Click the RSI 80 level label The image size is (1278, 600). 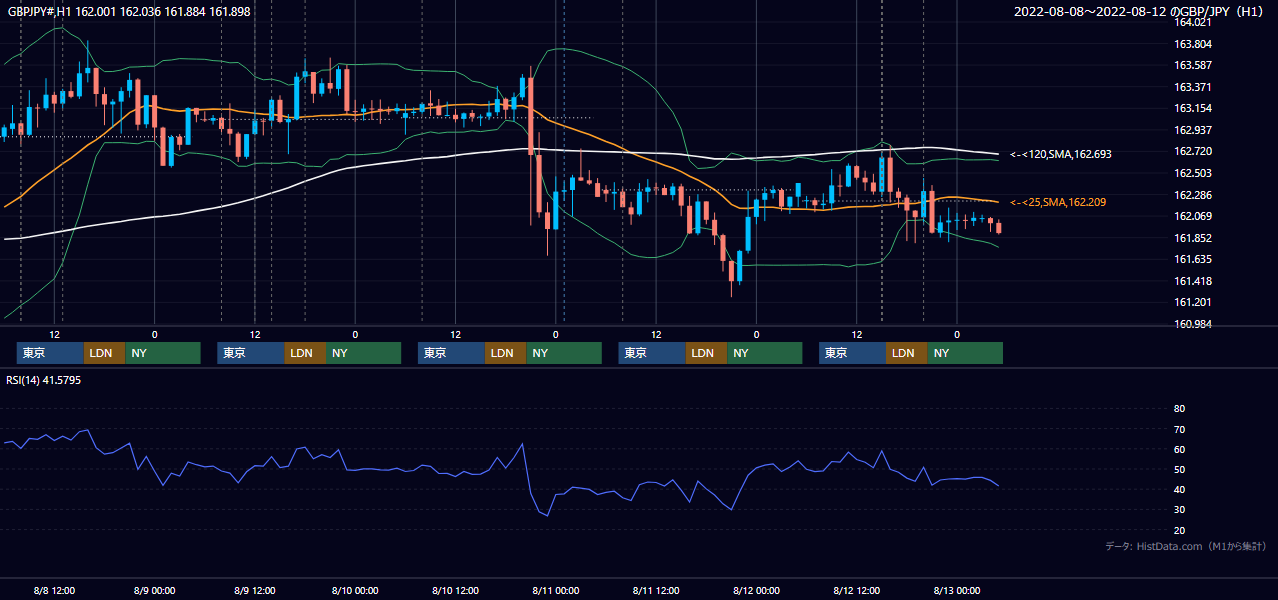click(1179, 409)
